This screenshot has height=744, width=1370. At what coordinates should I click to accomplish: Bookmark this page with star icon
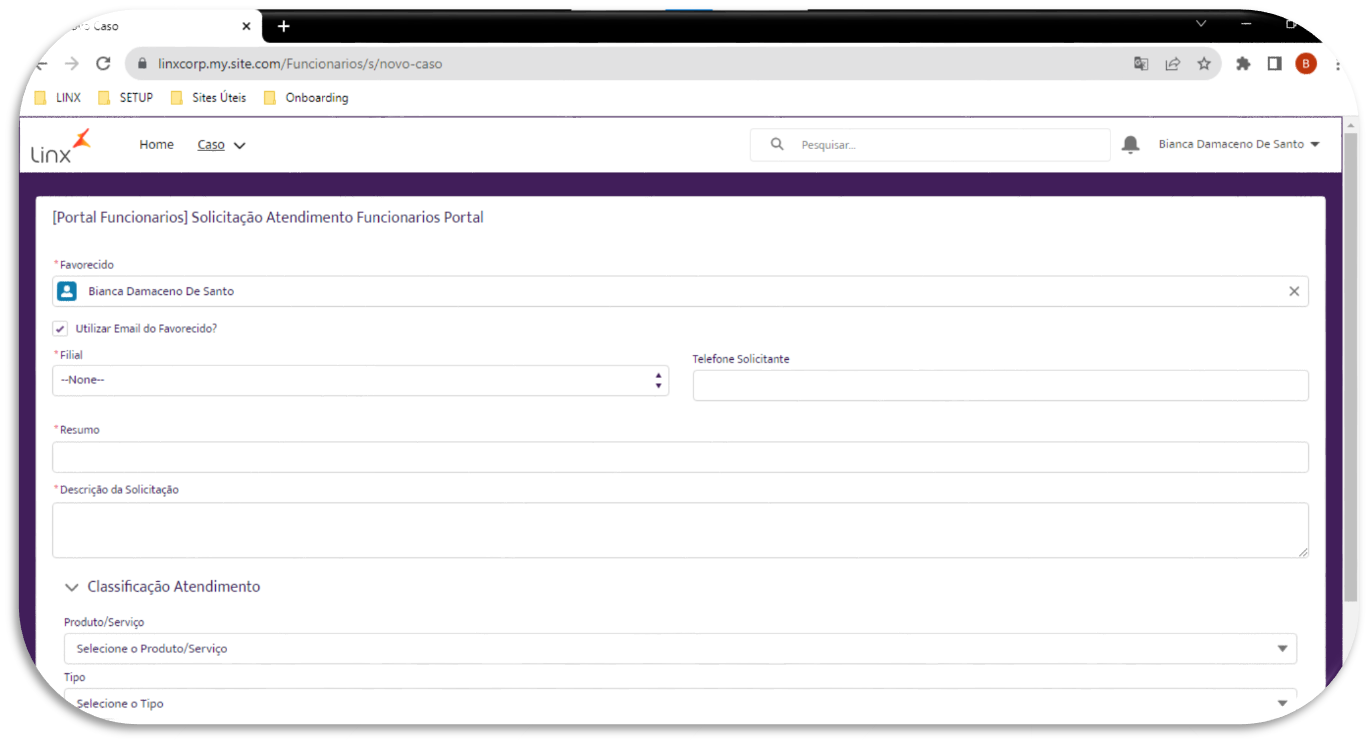1204,64
